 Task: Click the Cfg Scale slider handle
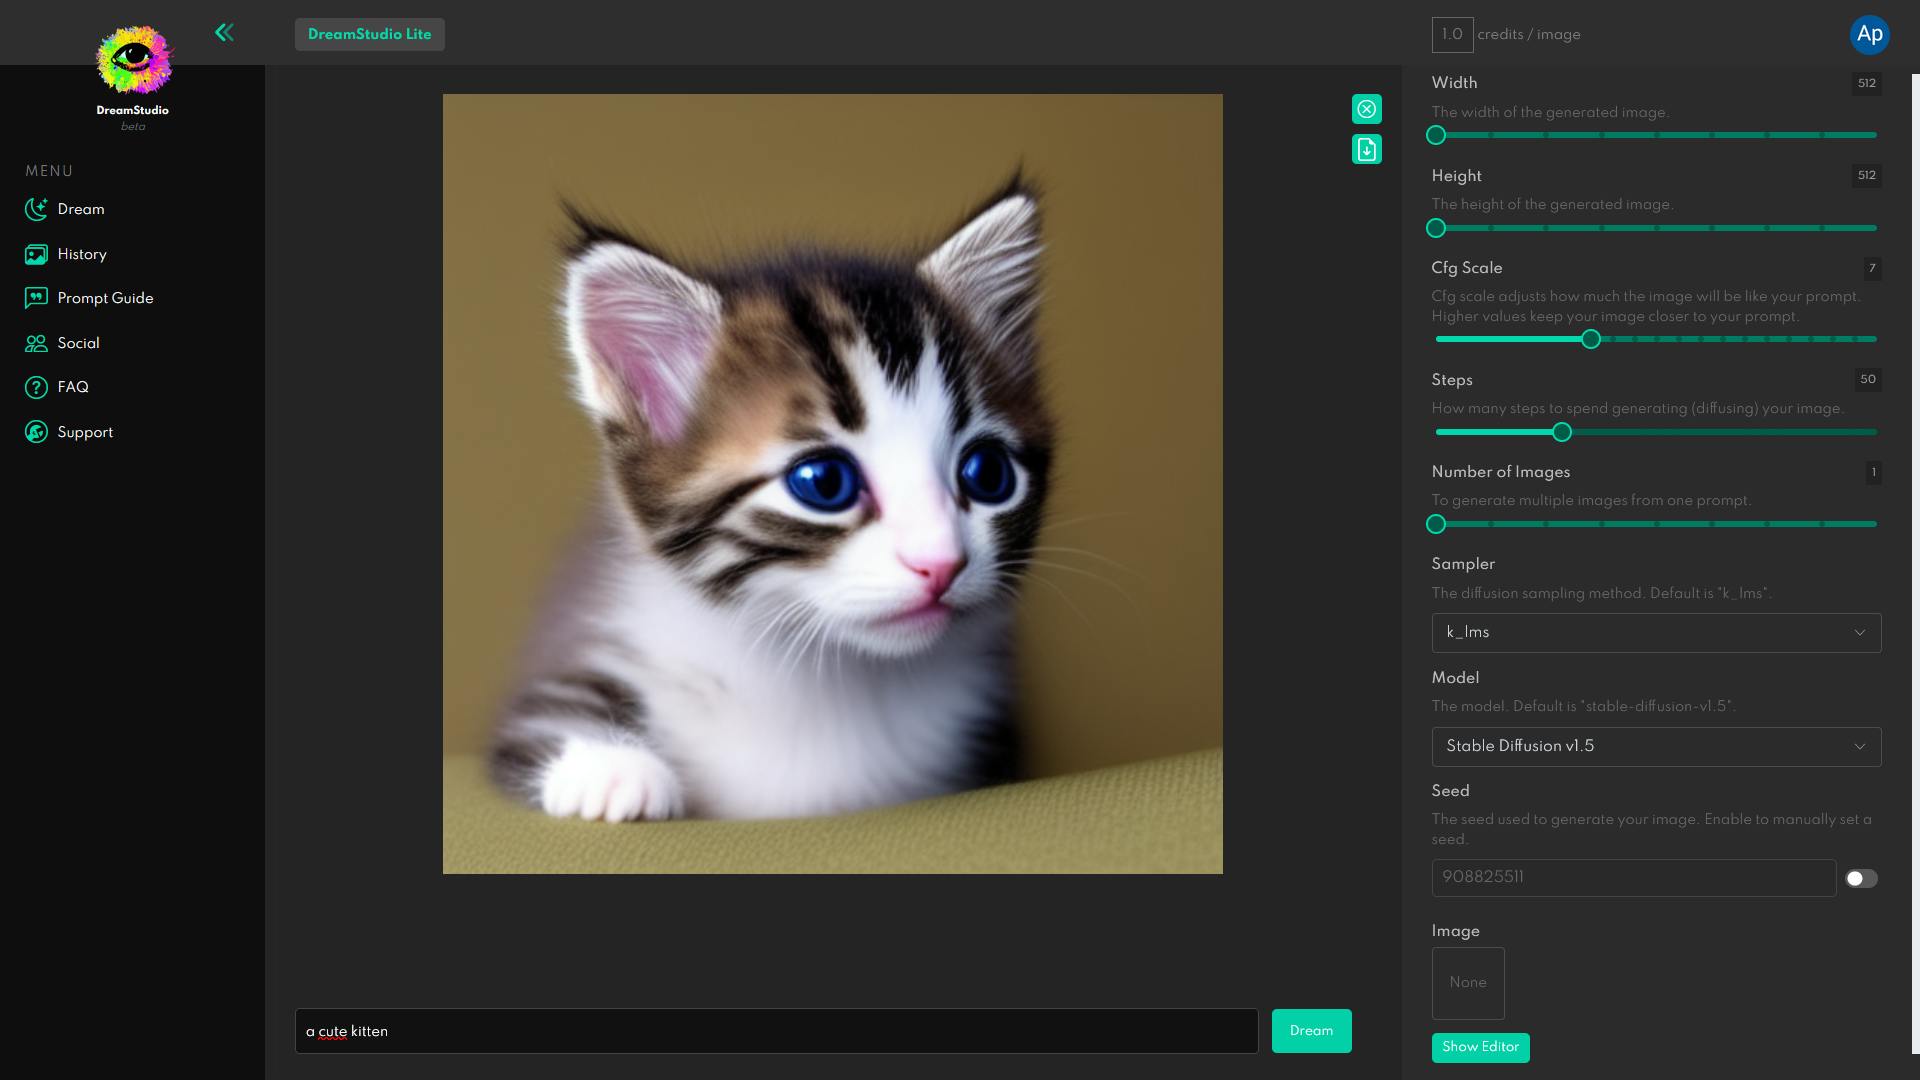[x=1590, y=339]
